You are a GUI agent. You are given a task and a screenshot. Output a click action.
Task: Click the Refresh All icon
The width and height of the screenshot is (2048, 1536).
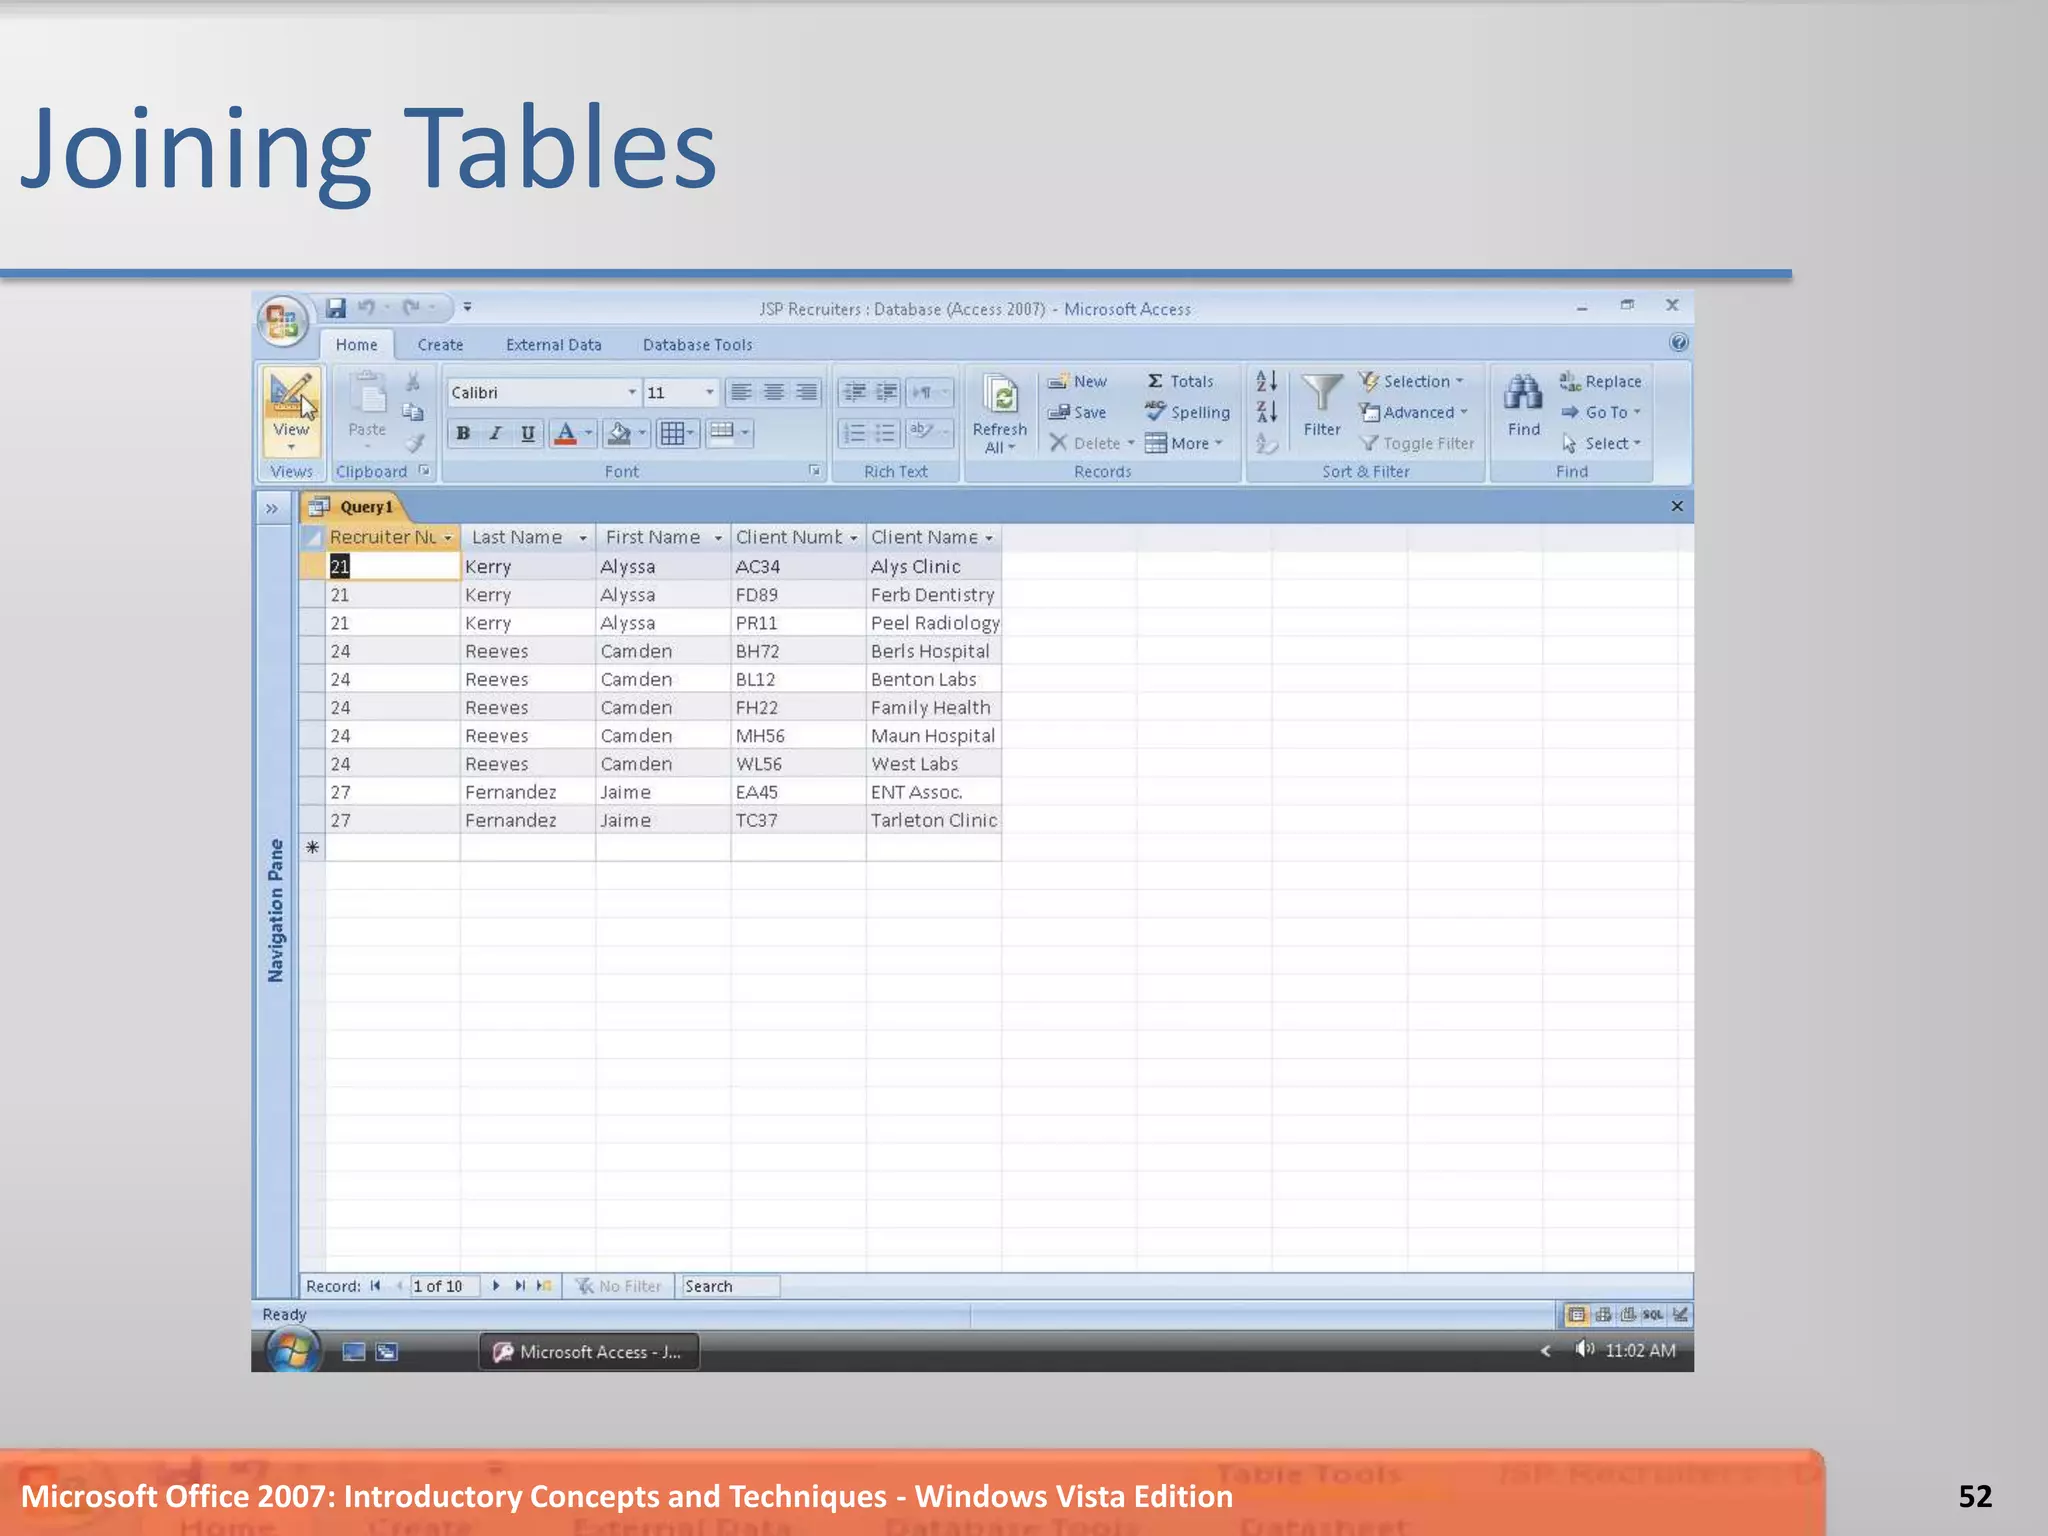(1000, 395)
